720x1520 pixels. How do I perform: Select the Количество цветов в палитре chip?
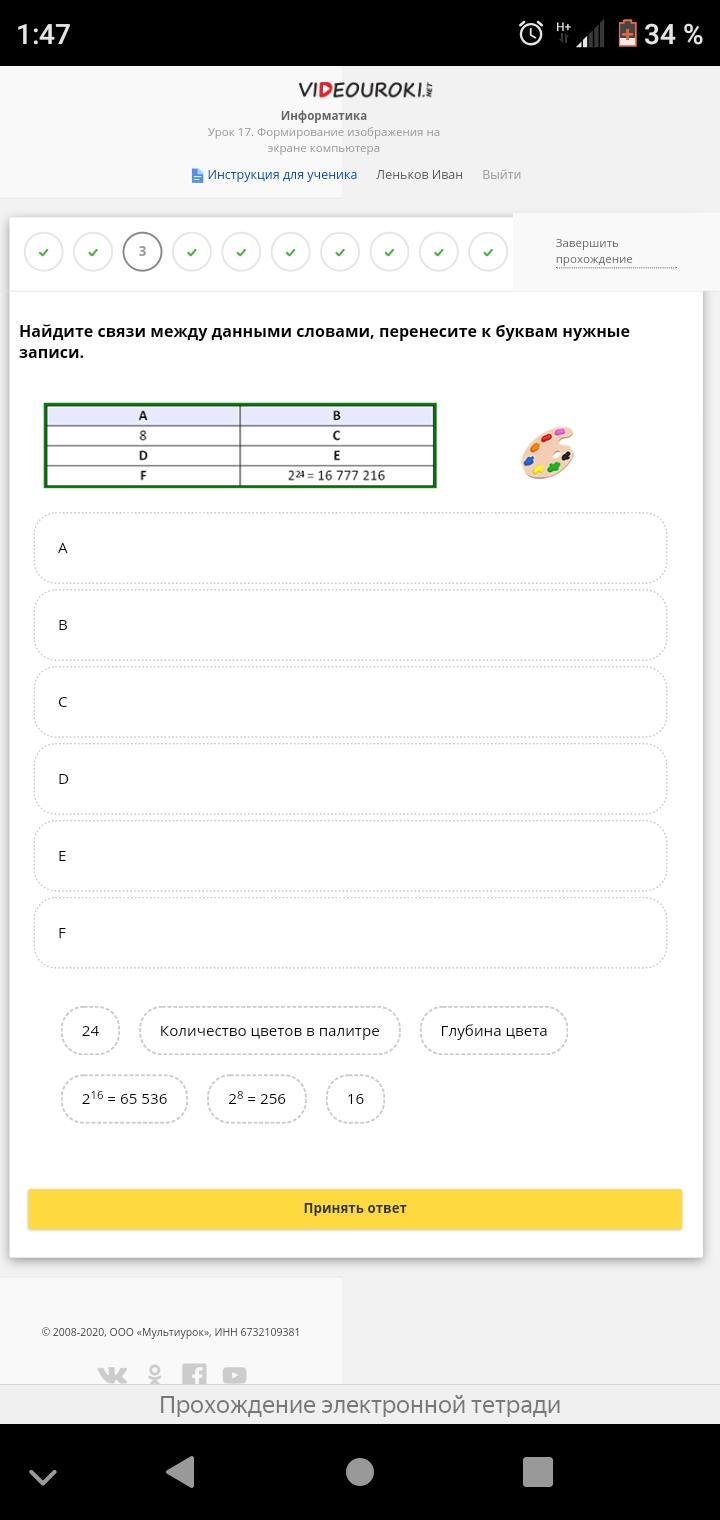tap(269, 1031)
